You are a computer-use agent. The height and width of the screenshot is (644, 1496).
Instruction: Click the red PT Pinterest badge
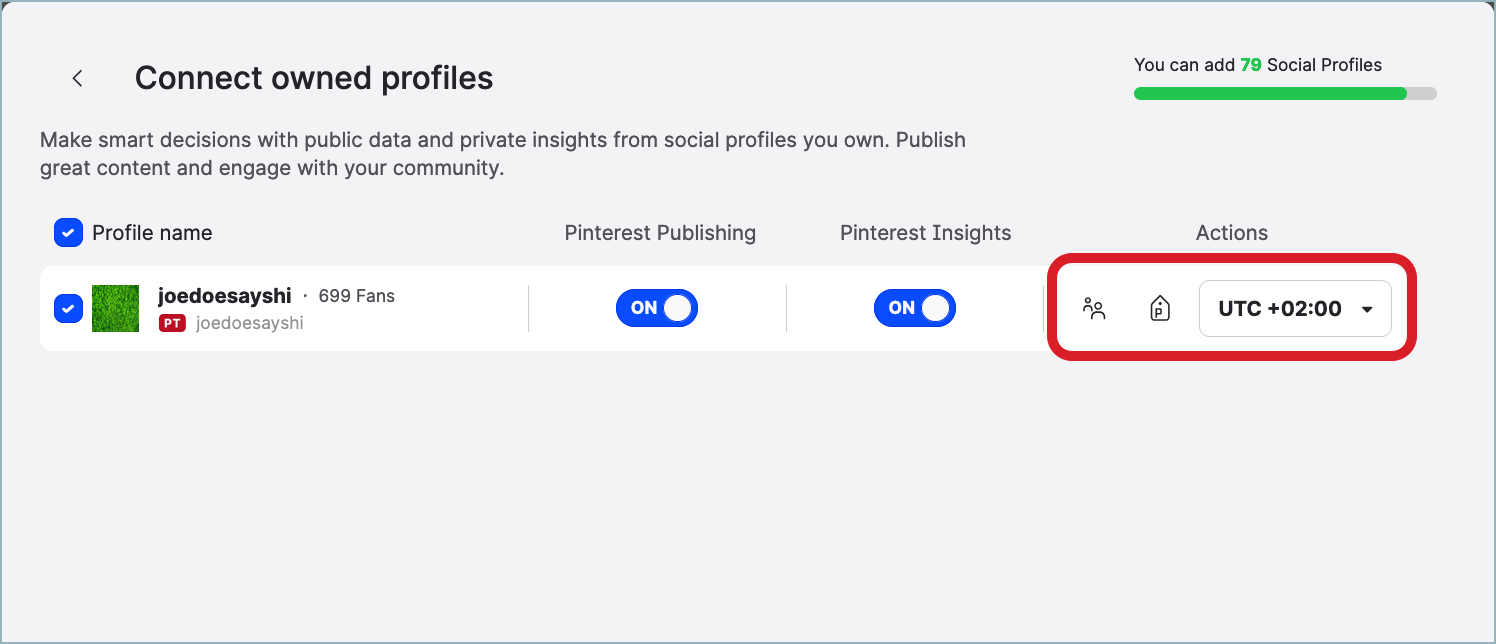[172, 323]
